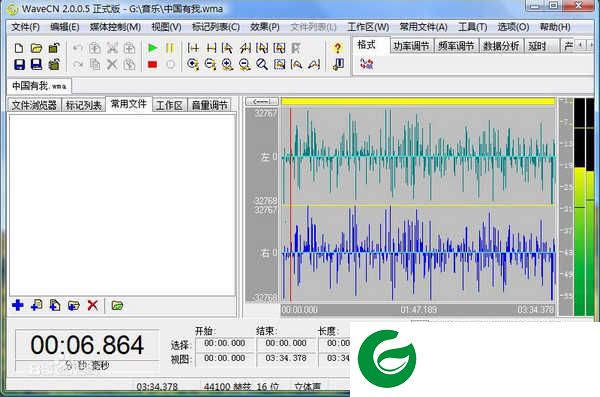Screen dimensions: 600x397
Task: Click the format conversion icon under the 格式 tab
Action: (367, 64)
